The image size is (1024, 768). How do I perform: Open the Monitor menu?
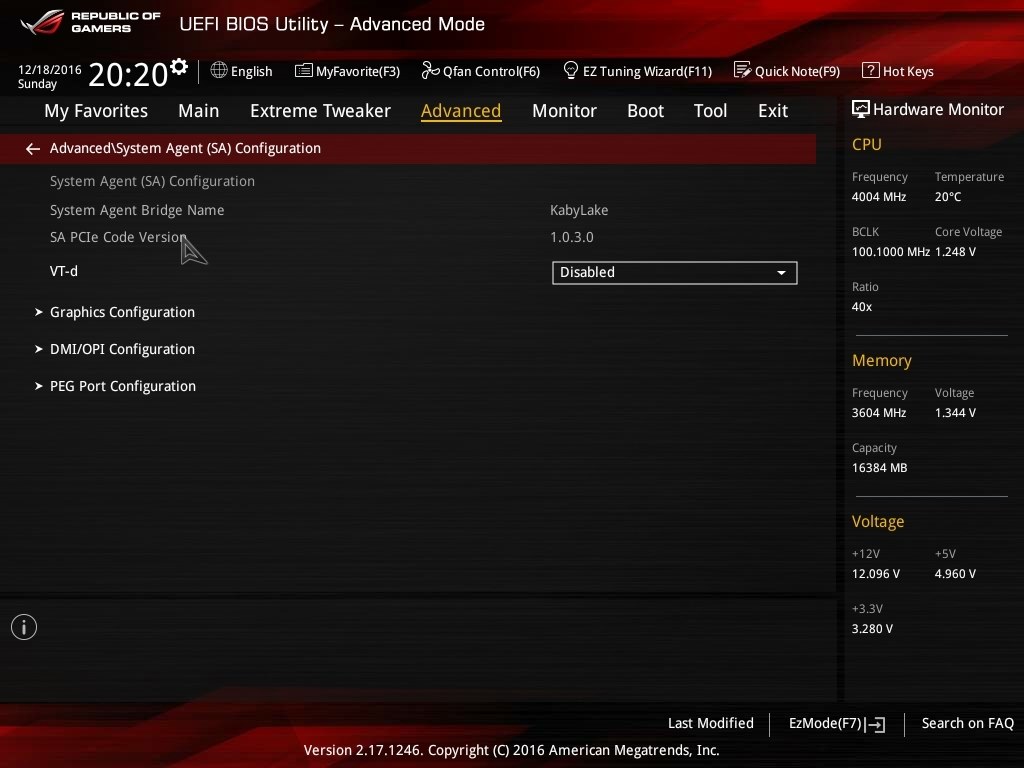pos(564,111)
